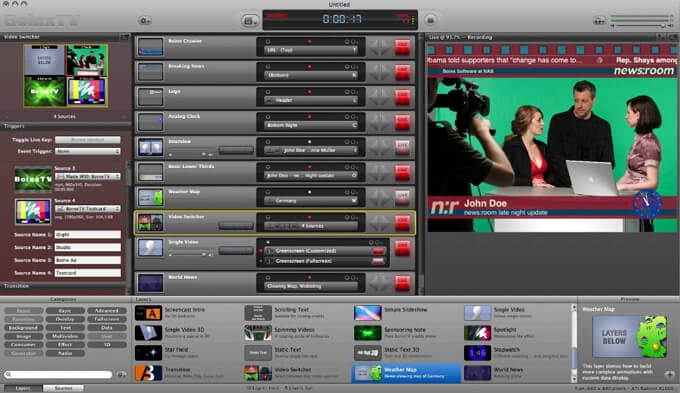Adjust the Single Video layer volume slider

tap(191, 254)
